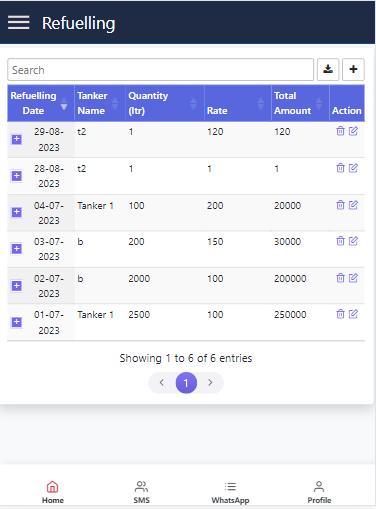This screenshot has height=509, width=376.
Task: Delete the 04-07-2023 refuelling entry
Action: [340, 205]
